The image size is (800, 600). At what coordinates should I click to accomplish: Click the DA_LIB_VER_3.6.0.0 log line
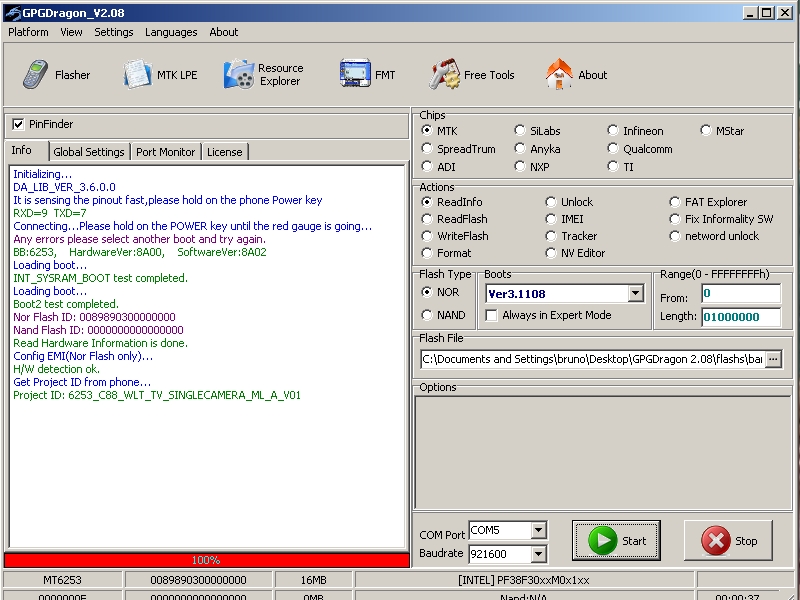click(64, 187)
